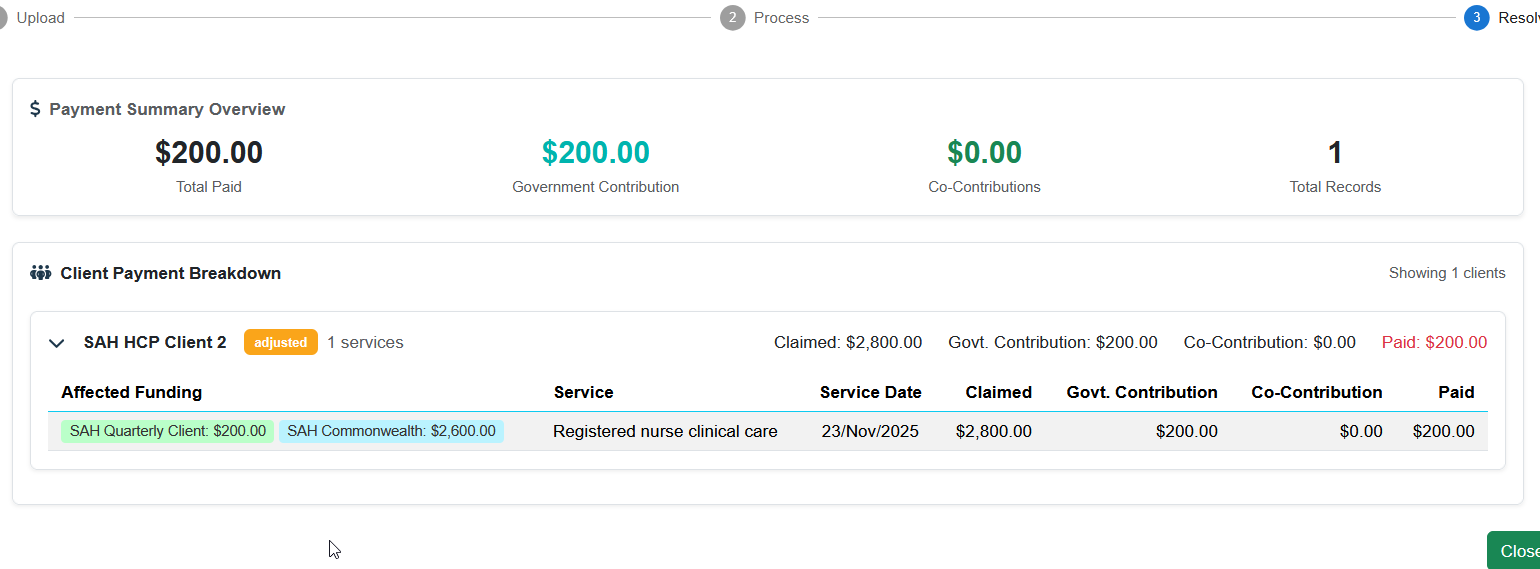This screenshot has width=1540, height=569.
Task: Click step 2 Process circle icon
Action: click(732, 18)
